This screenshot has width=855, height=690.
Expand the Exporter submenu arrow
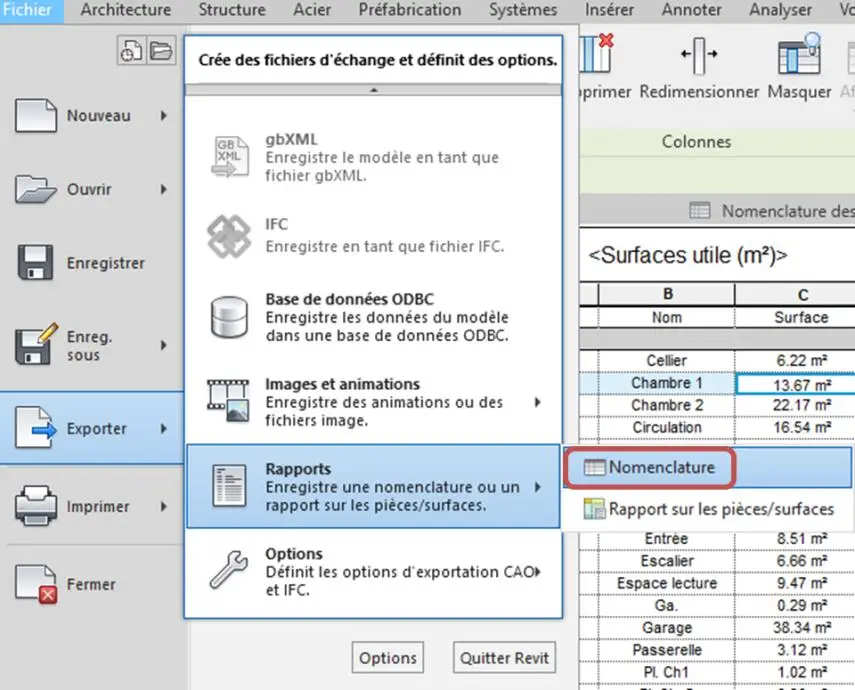pyautogui.click(x=164, y=429)
